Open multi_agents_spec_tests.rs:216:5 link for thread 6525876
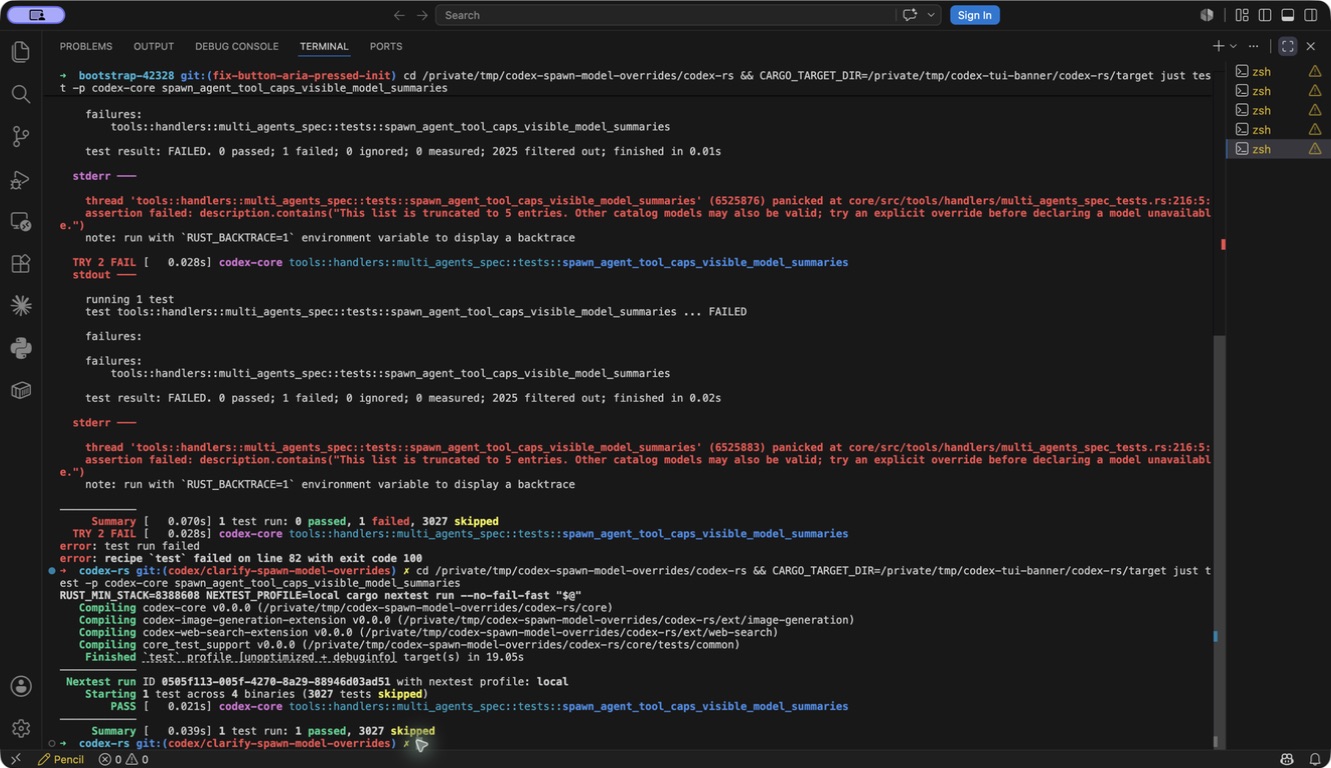The height and width of the screenshot is (768, 1331). coord(1029,200)
